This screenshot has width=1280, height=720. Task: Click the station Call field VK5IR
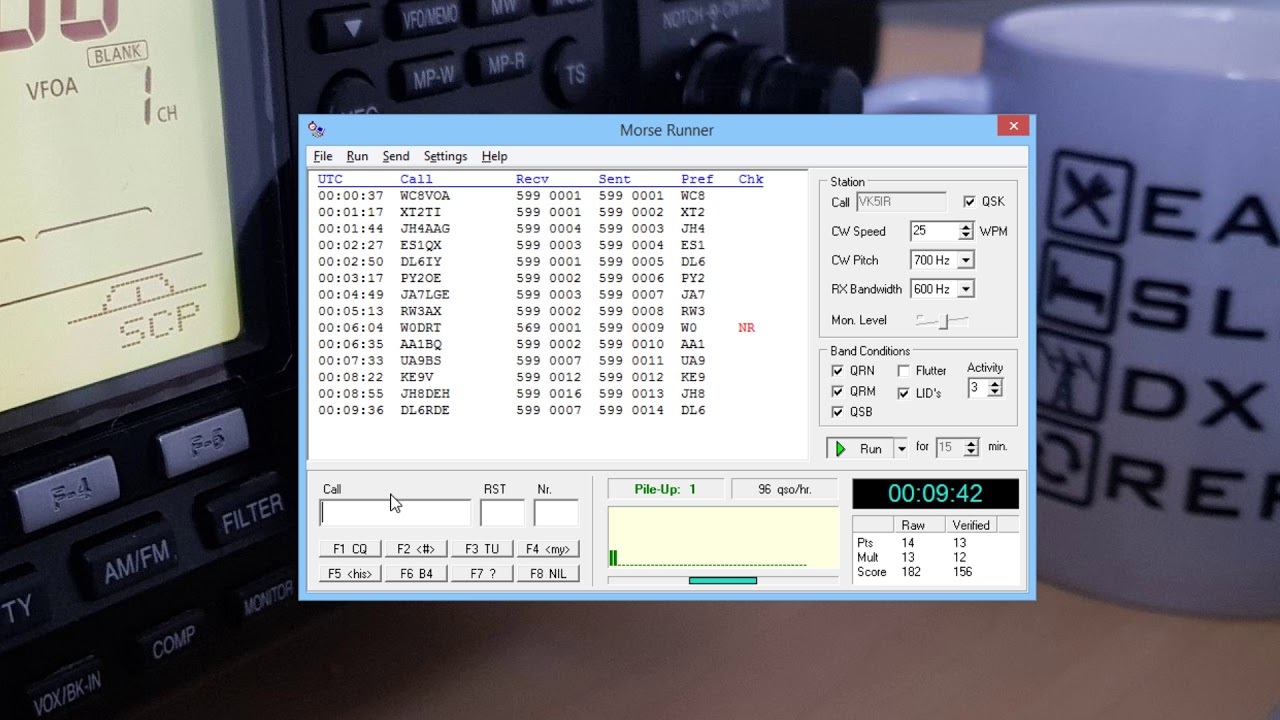[x=901, y=202]
